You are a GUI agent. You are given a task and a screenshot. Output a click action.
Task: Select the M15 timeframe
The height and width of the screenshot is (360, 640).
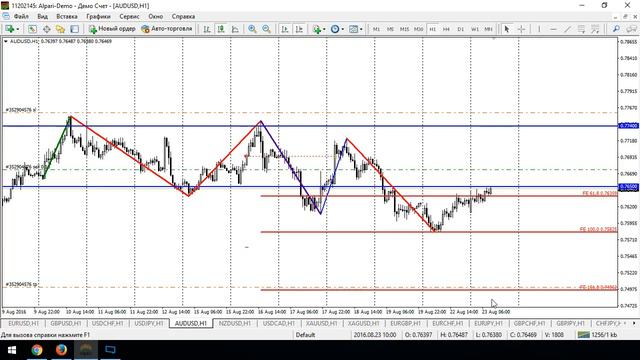tap(404, 29)
